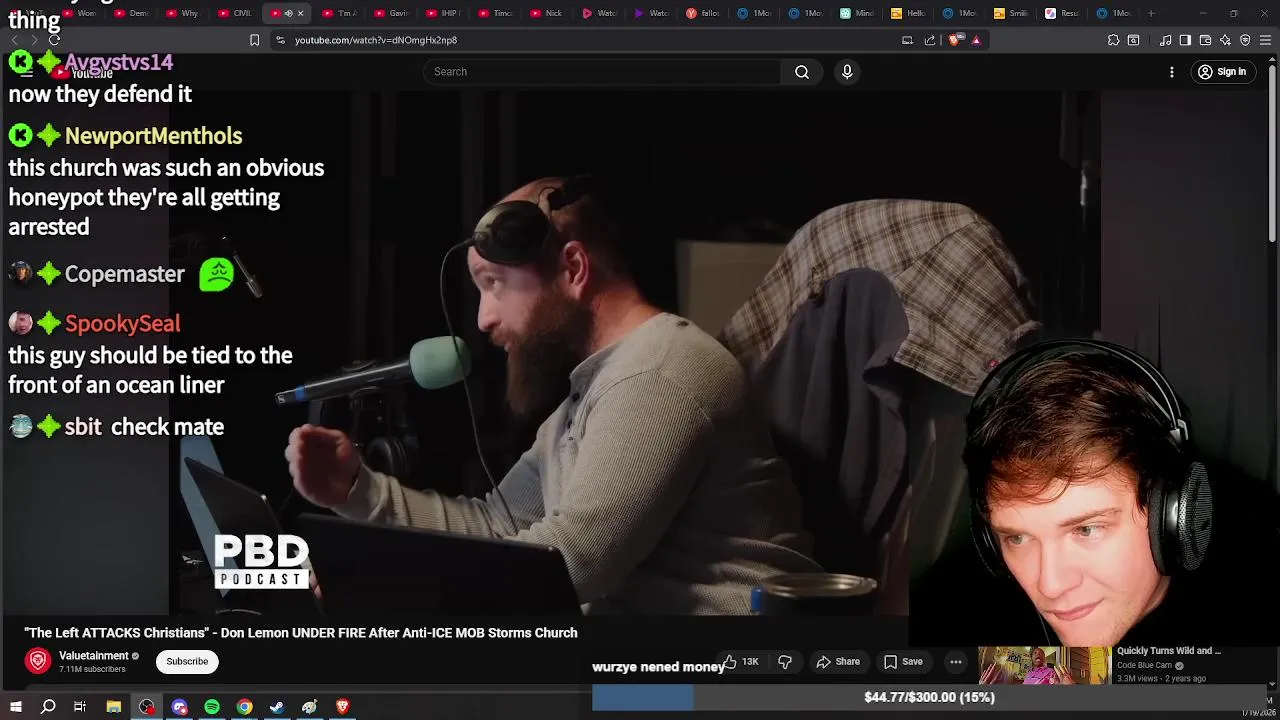Switch to the 'Dem' tab
Image resolution: width=1280 pixels, height=720 pixels.
(x=130, y=13)
